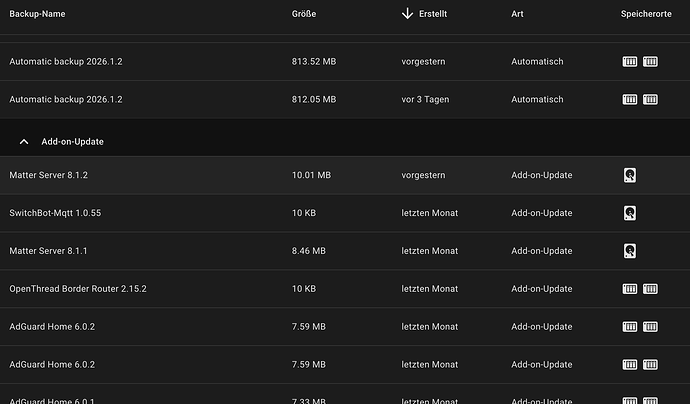Viewport: 690px width, 404px height.
Task: Open Matter Server 8.1.1 backup entry
Action: click(345, 251)
